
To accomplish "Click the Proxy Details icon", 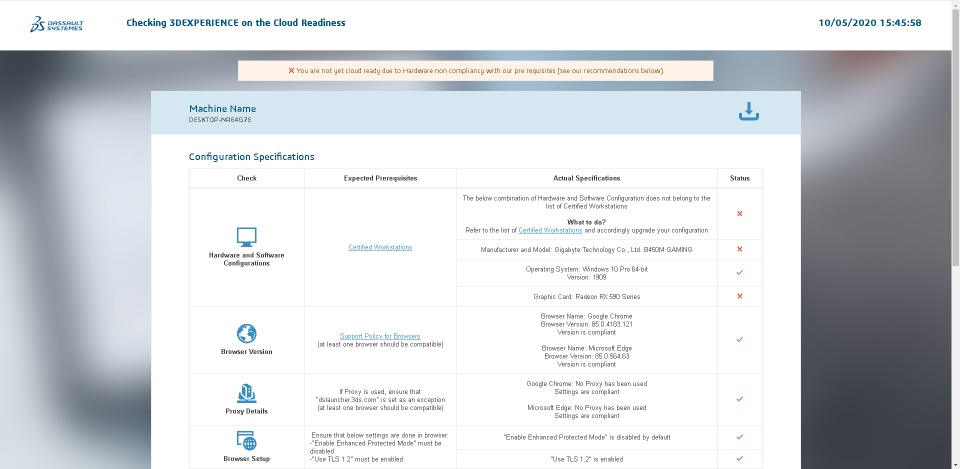I will [246, 393].
